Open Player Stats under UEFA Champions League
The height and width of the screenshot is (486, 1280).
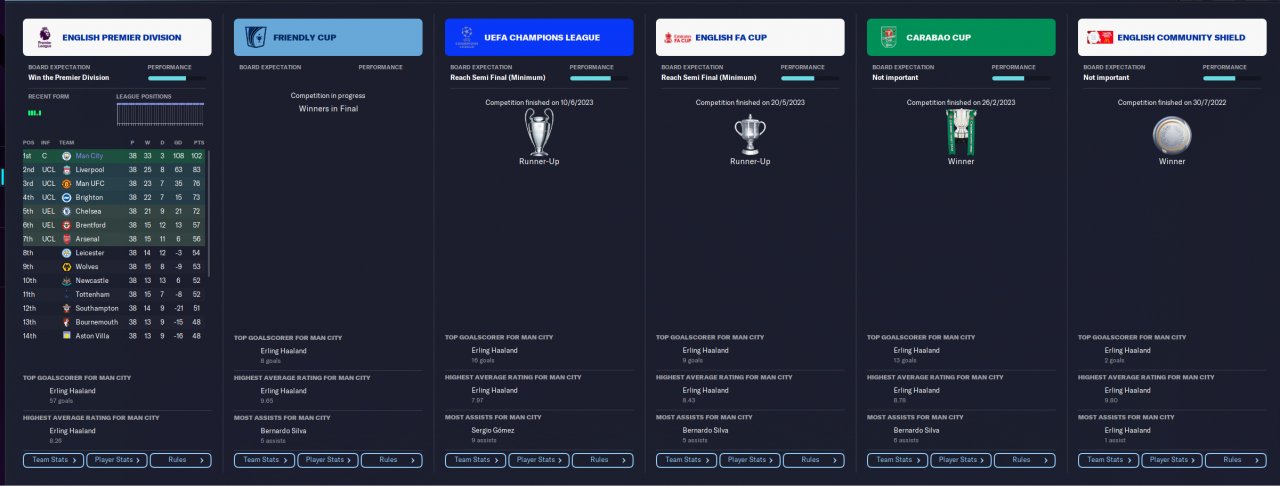point(538,460)
